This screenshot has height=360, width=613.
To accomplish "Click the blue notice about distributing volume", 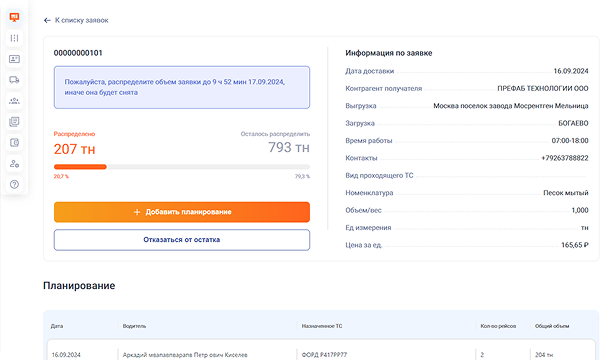I will pos(182,87).
